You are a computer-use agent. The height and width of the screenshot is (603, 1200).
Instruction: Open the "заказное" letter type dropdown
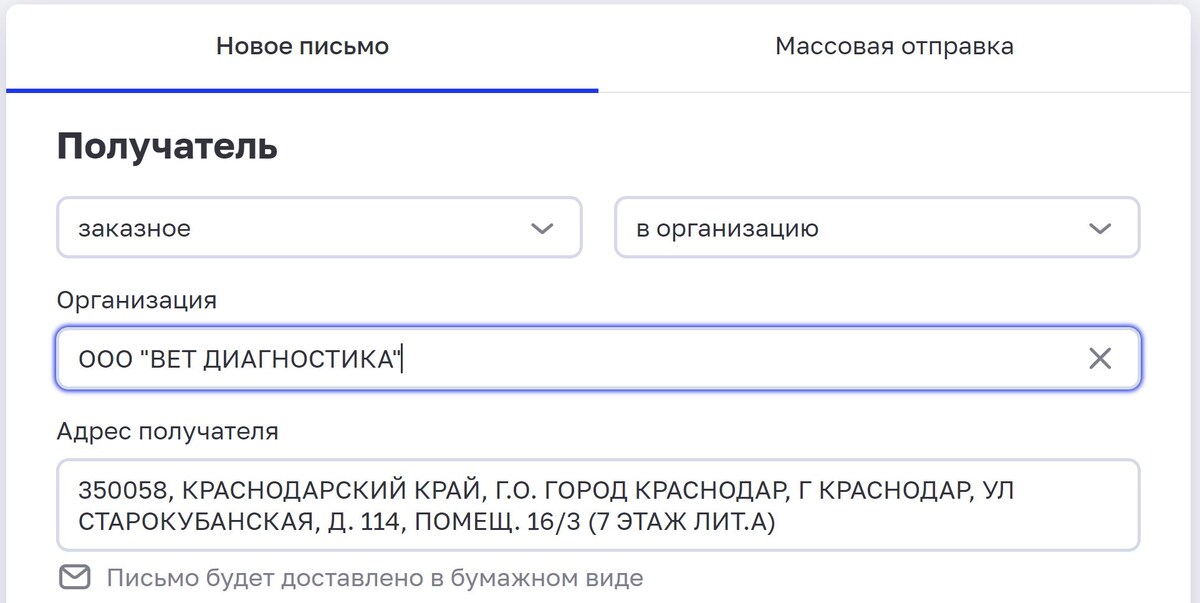click(x=320, y=227)
